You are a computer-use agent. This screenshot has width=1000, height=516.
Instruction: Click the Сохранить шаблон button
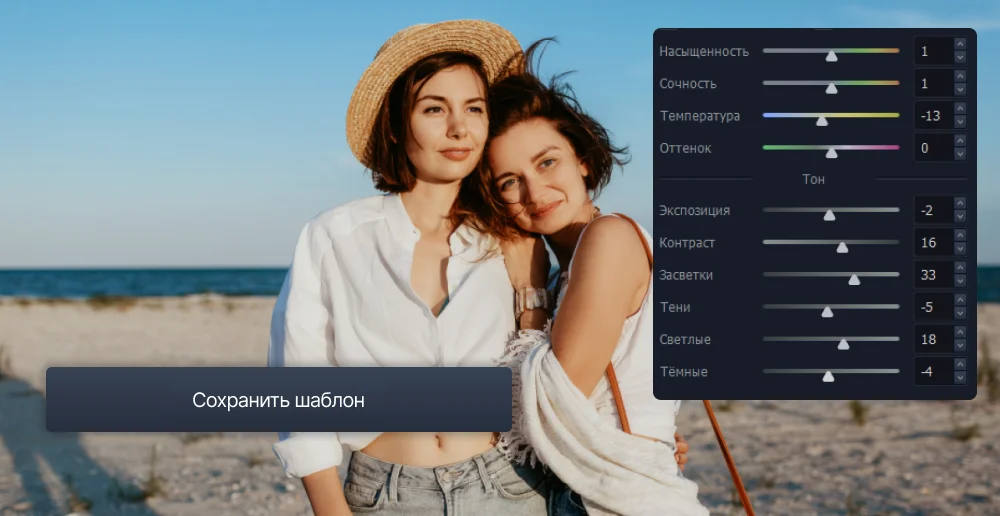pos(278,400)
